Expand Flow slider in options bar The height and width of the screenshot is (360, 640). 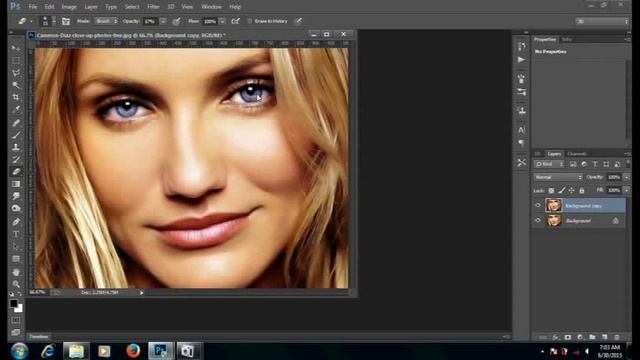pos(222,21)
